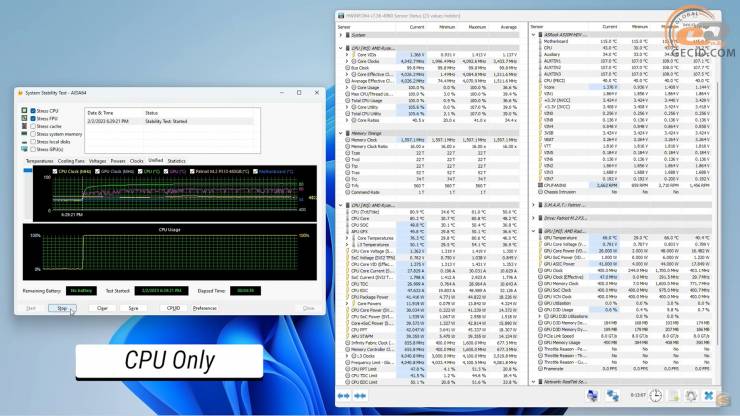Click the Preferences button
The image size is (740, 416).
tap(204, 308)
